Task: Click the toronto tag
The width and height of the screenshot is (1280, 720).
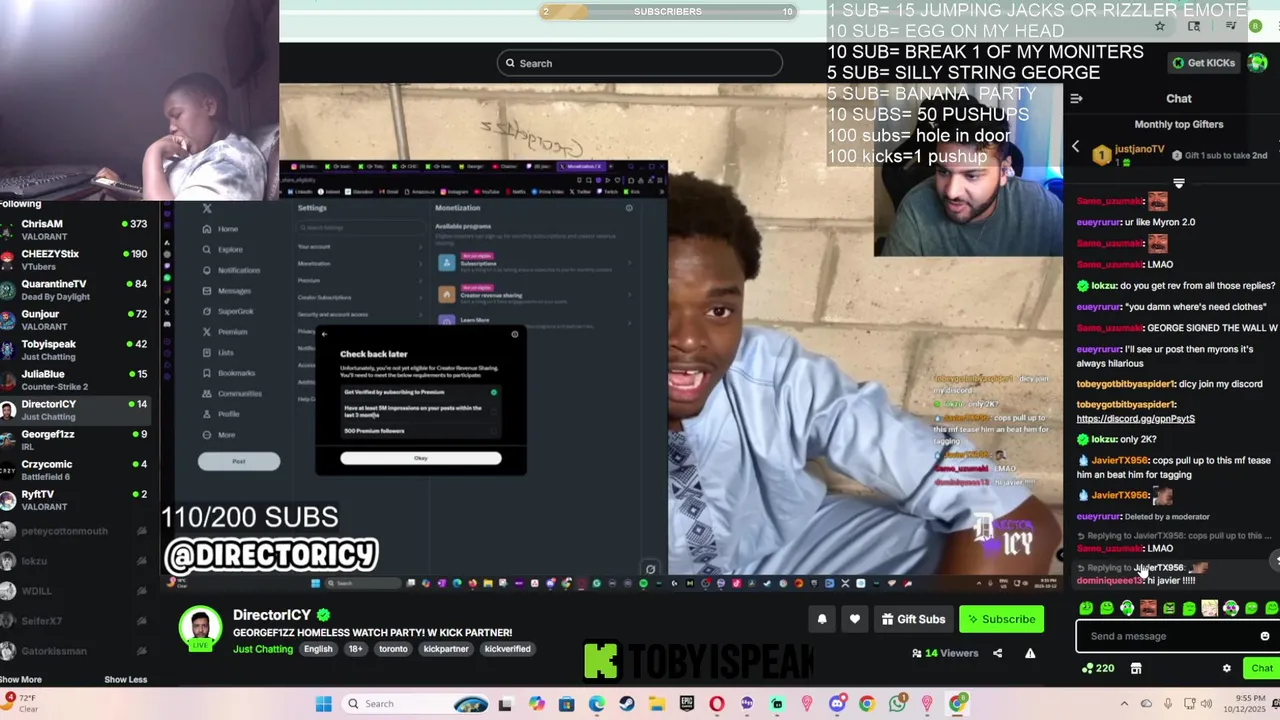Action: [x=393, y=649]
